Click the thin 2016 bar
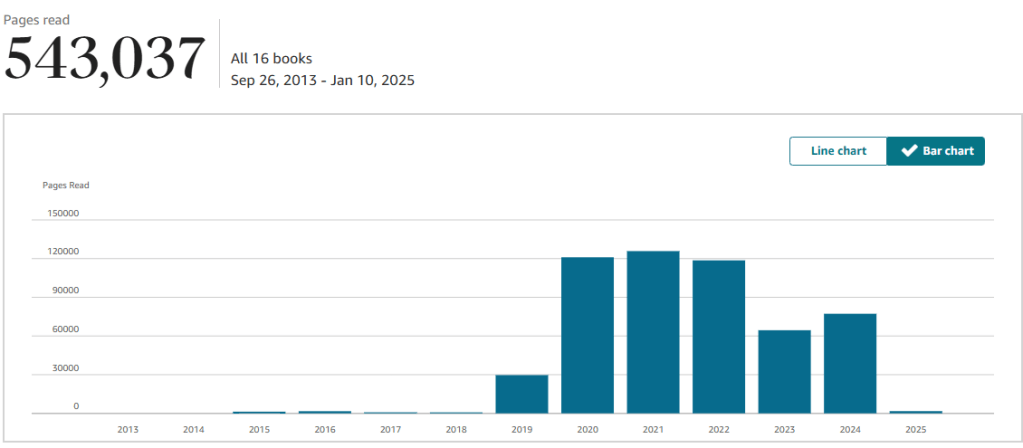This screenshot has width=1023, height=448. pos(325,412)
